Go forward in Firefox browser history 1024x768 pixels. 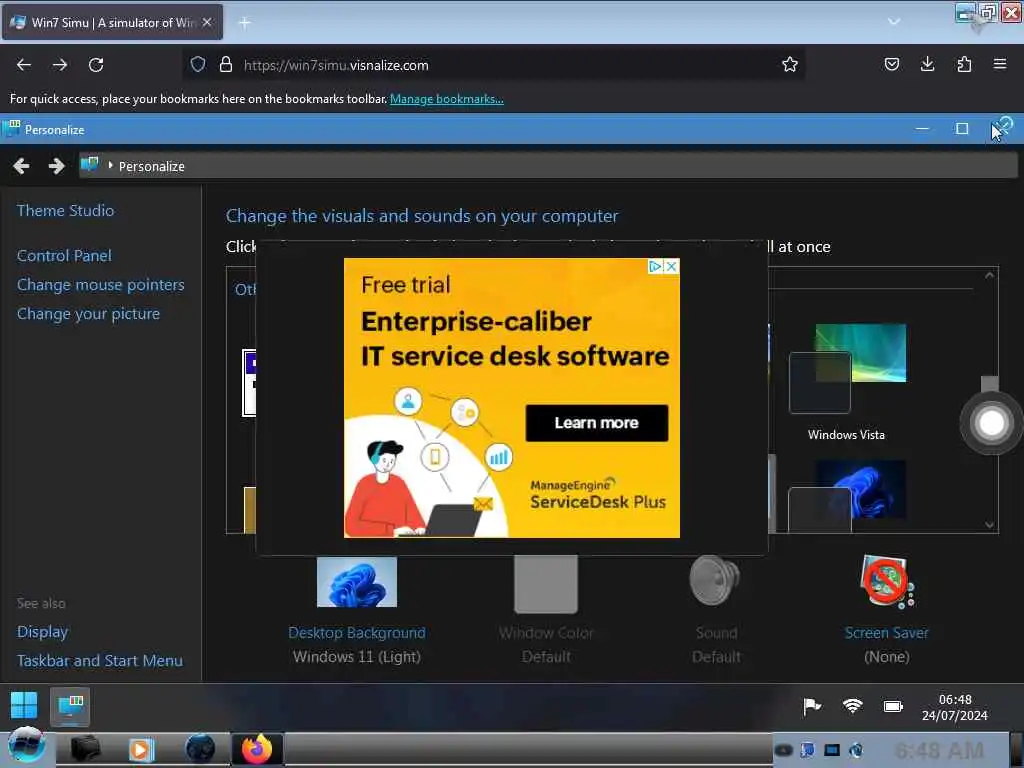[x=60, y=65]
